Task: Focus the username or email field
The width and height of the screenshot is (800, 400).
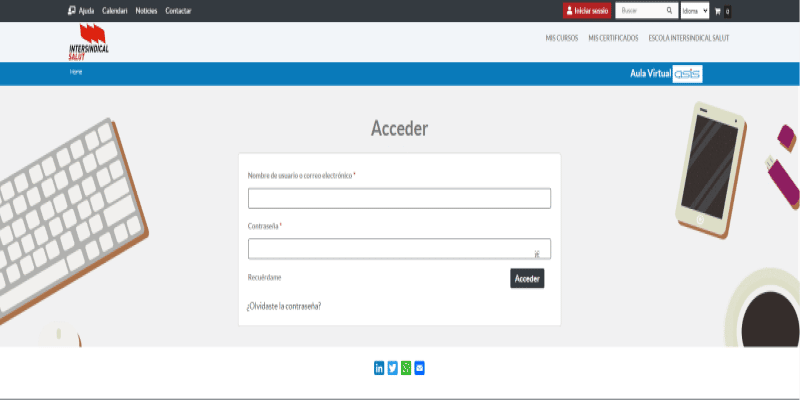Action: point(399,198)
